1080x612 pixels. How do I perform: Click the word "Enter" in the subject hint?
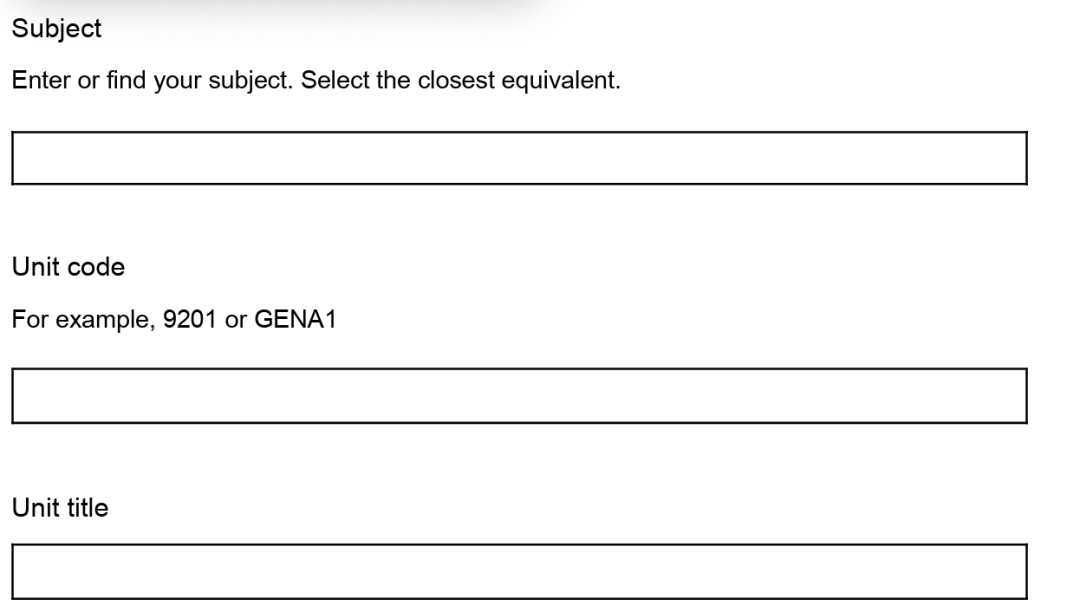coord(37,80)
